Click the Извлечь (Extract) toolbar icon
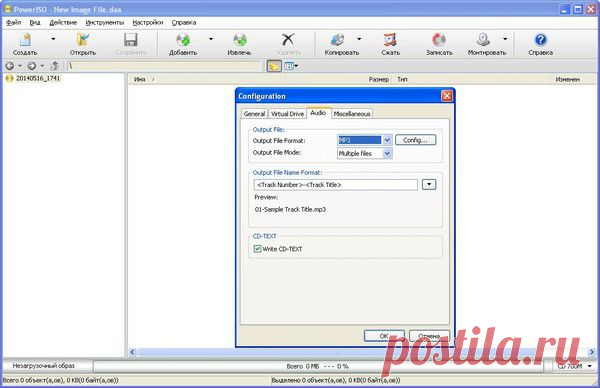 (x=240, y=44)
